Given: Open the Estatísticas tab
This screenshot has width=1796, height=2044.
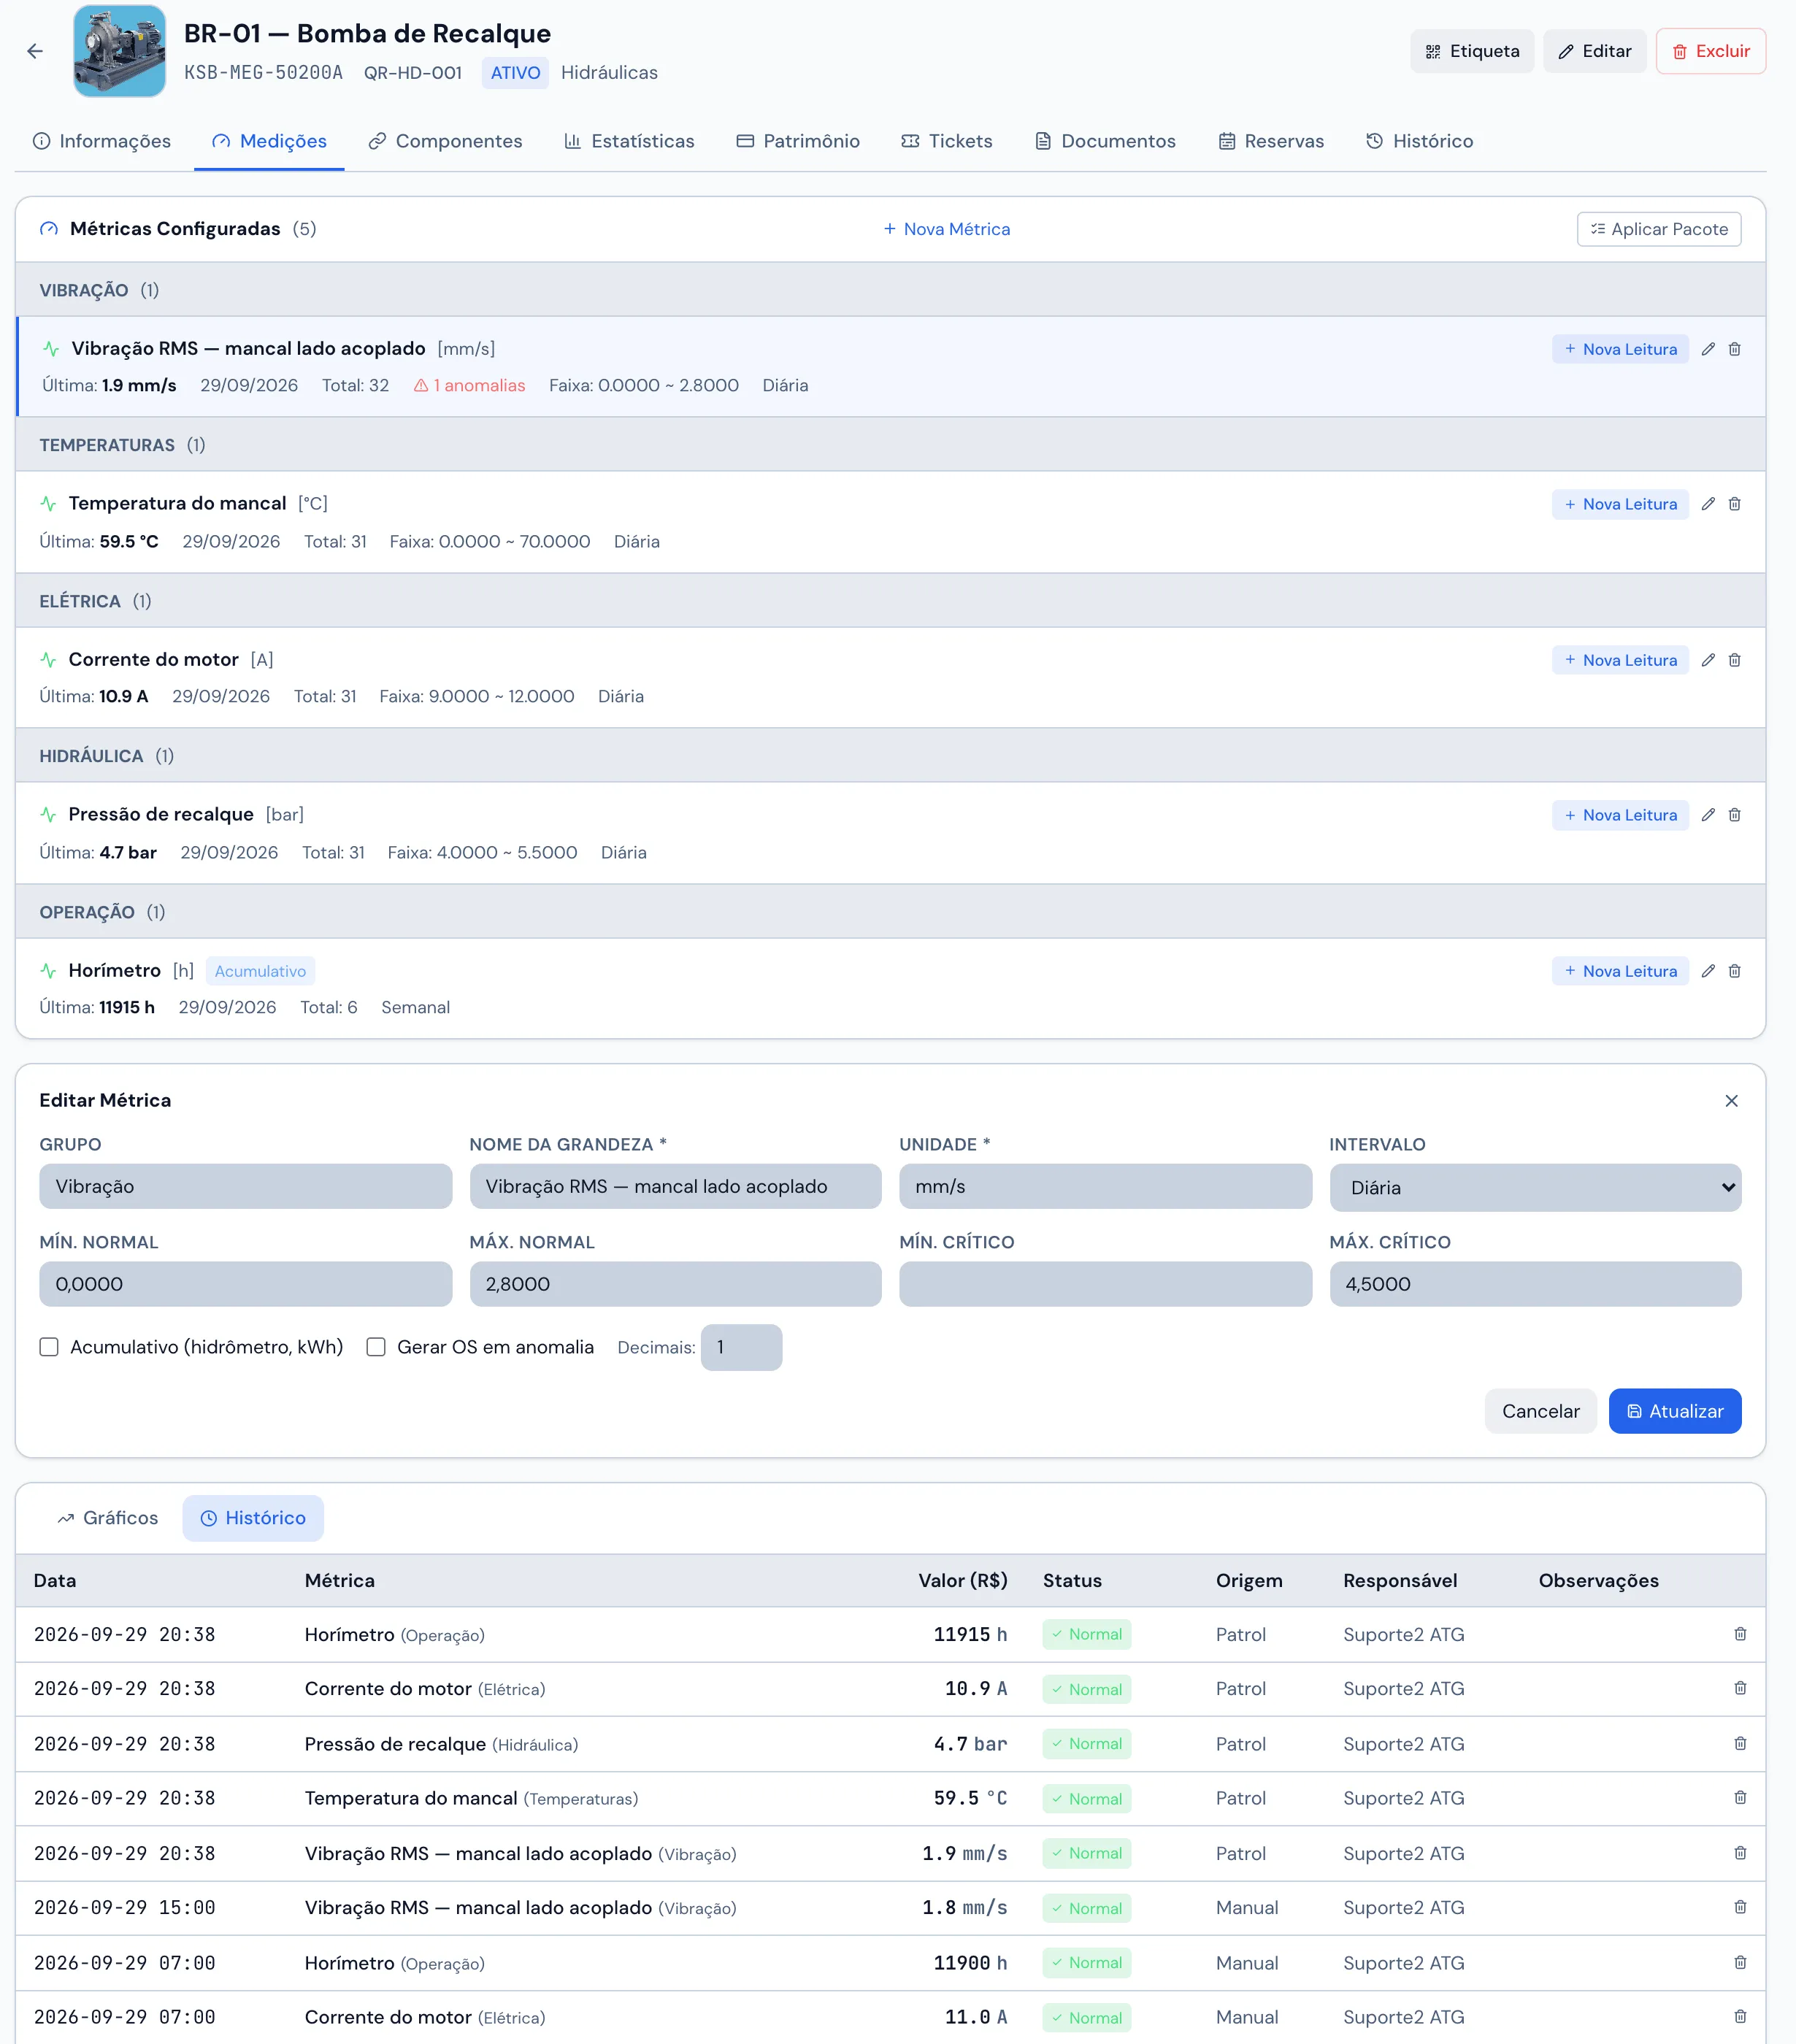Looking at the screenshot, I should [x=629, y=141].
